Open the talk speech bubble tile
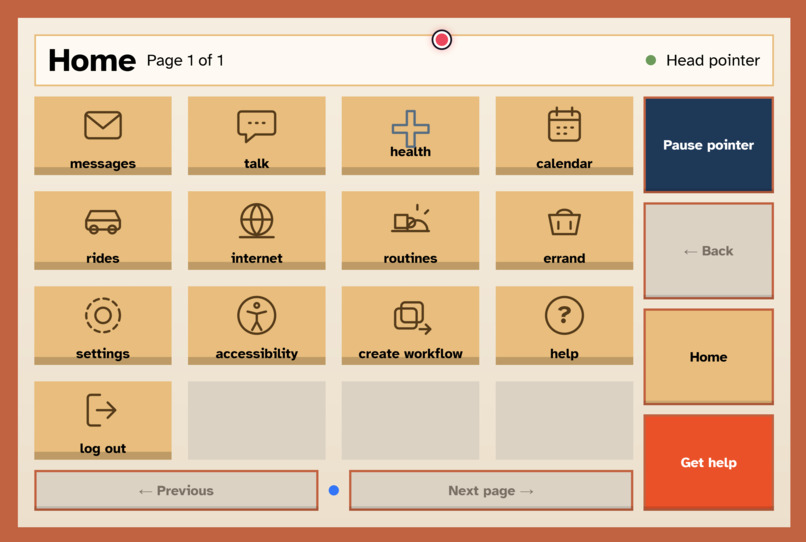806x542 pixels. coord(257,136)
